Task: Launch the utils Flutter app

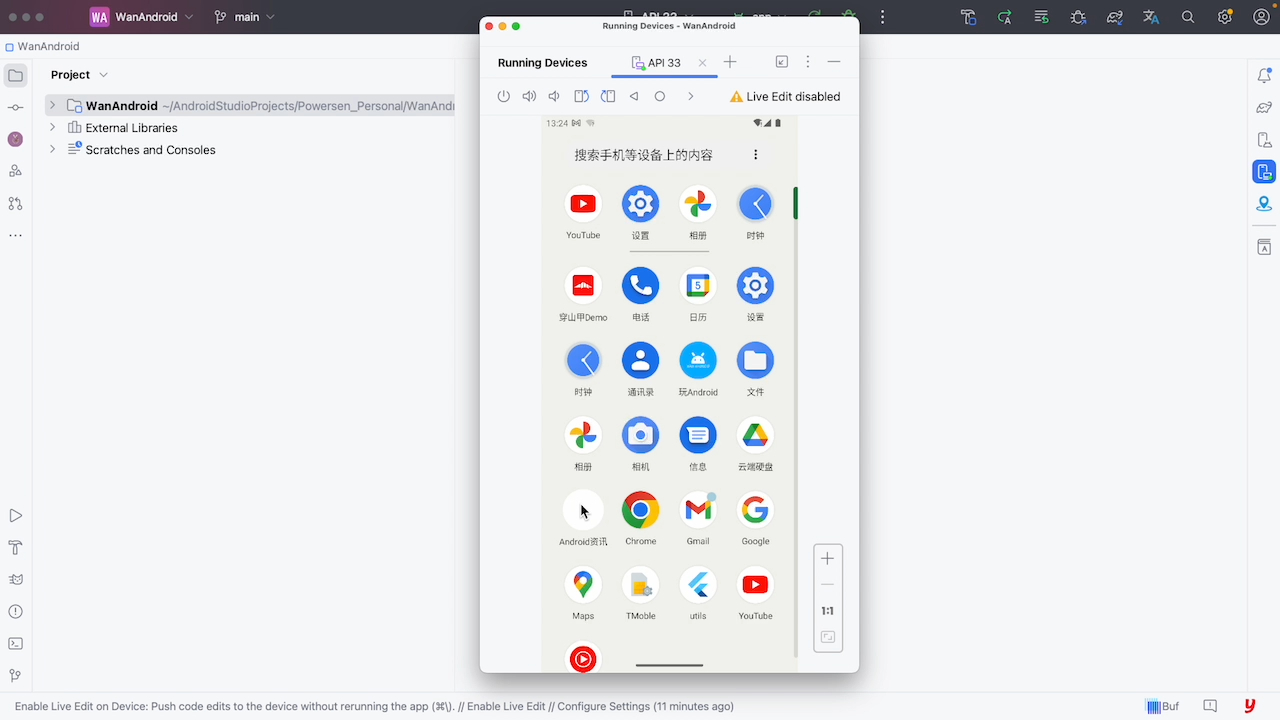Action: (698, 593)
